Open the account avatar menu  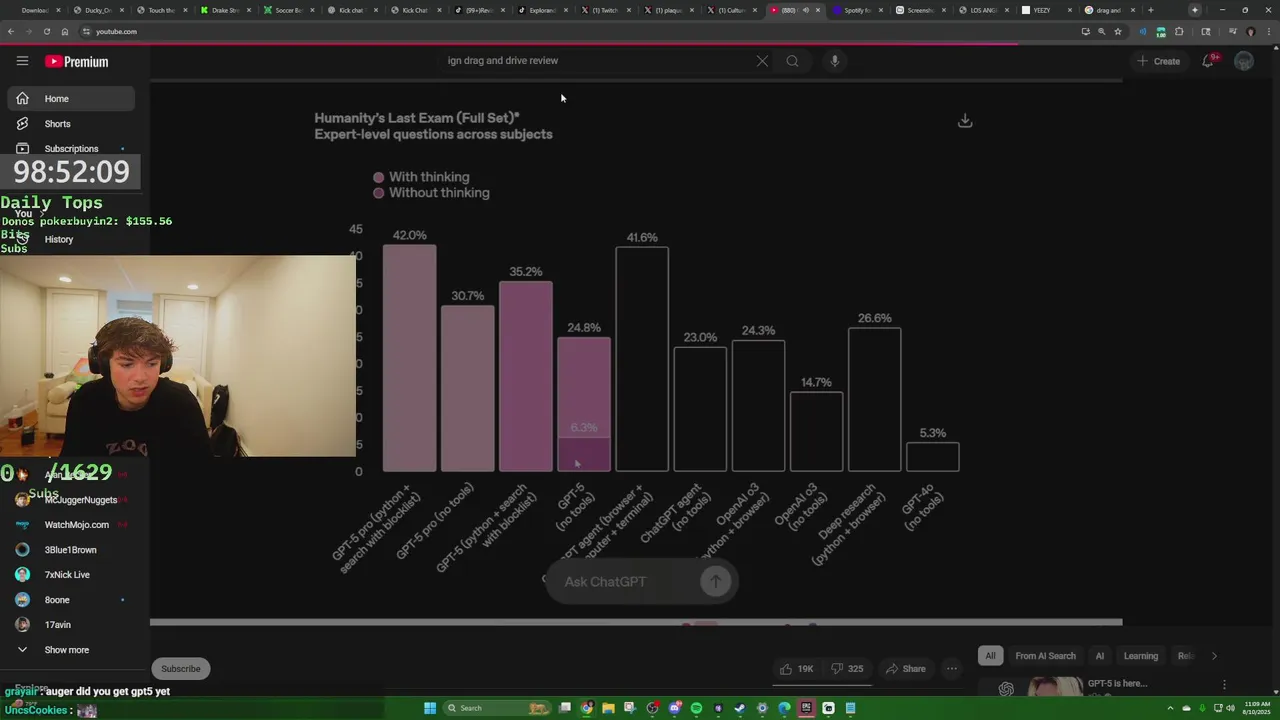1244,61
